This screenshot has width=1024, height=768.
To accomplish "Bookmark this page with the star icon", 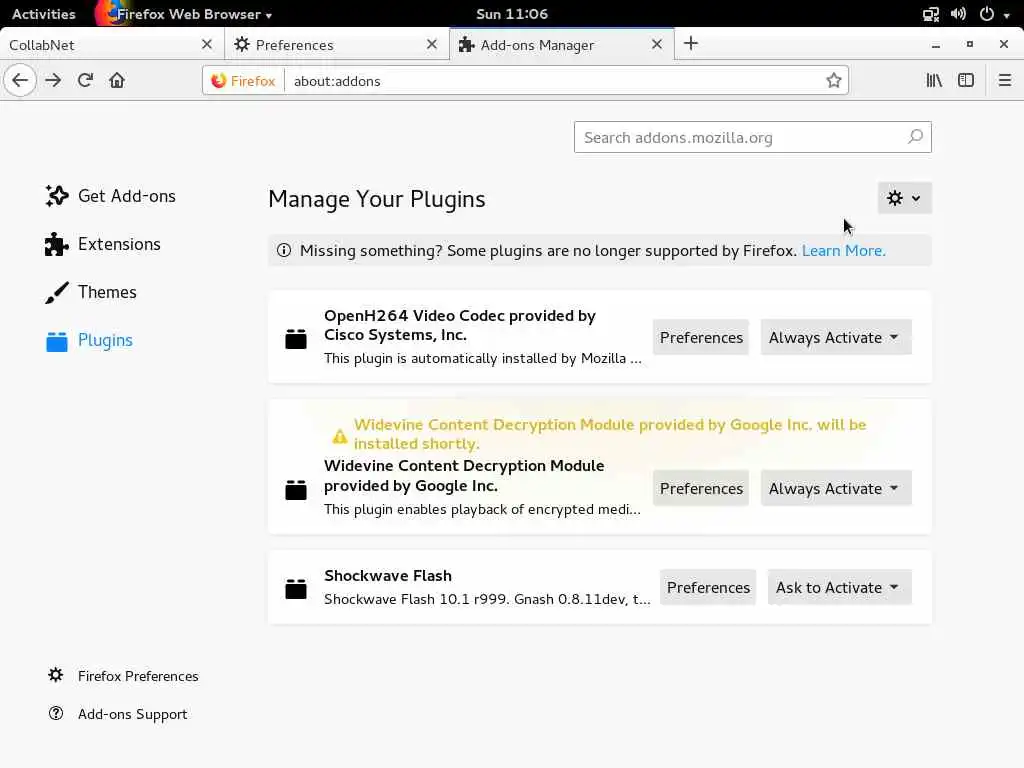I will [x=834, y=81].
